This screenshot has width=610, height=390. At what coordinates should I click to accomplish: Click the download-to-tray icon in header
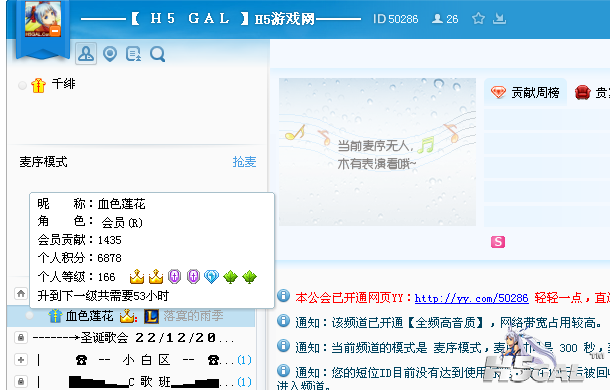(499, 19)
